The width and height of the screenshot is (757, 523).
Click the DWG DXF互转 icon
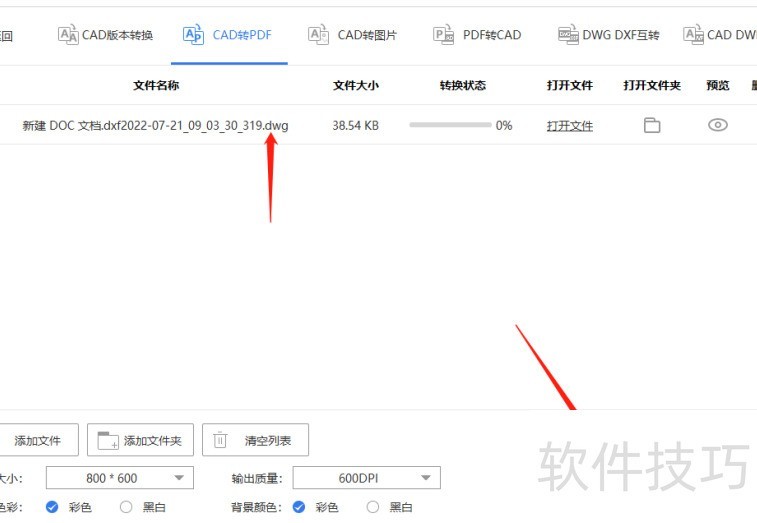point(568,35)
